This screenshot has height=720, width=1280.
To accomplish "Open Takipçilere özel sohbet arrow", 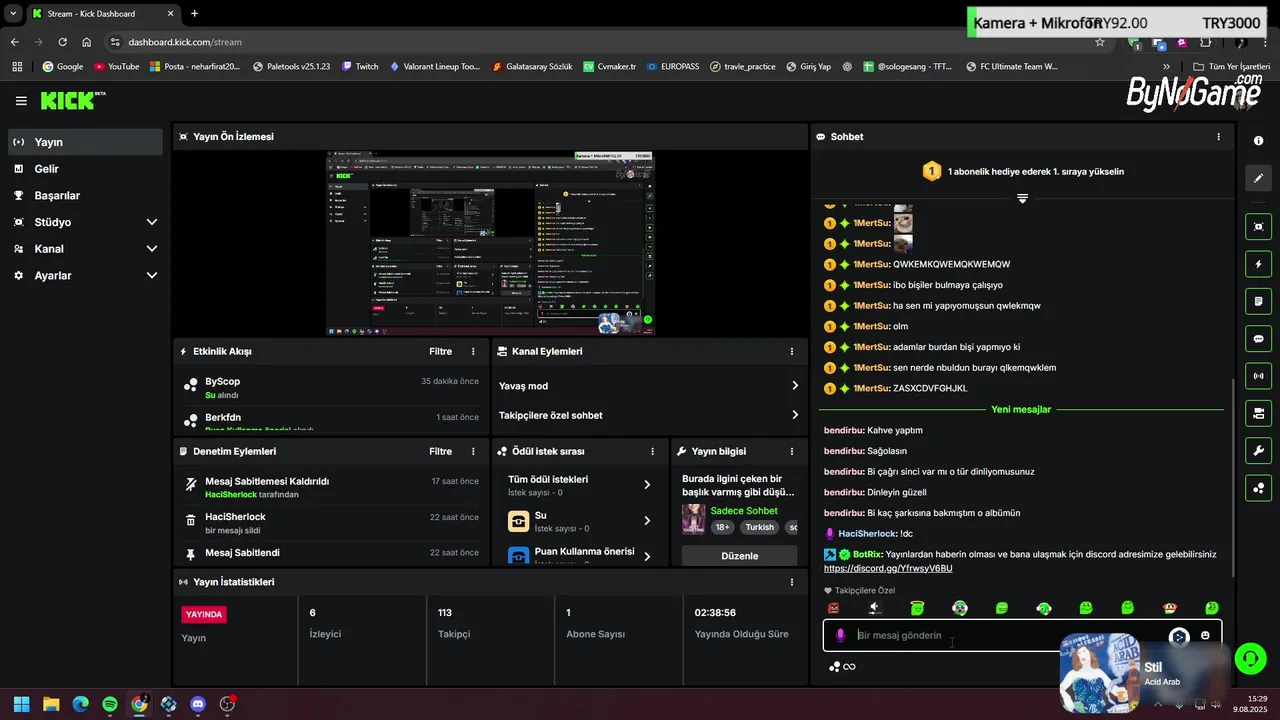I will [x=795, y=415].
